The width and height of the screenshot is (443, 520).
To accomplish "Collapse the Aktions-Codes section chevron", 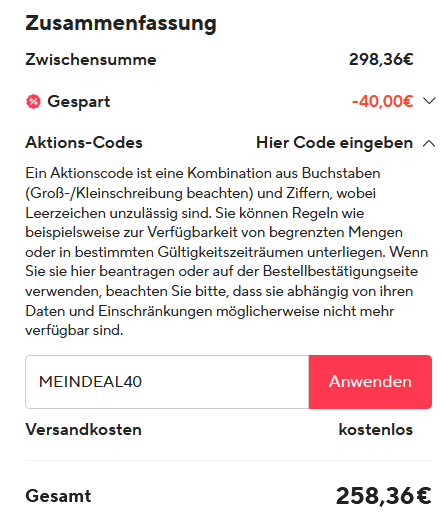I will 429,143.
